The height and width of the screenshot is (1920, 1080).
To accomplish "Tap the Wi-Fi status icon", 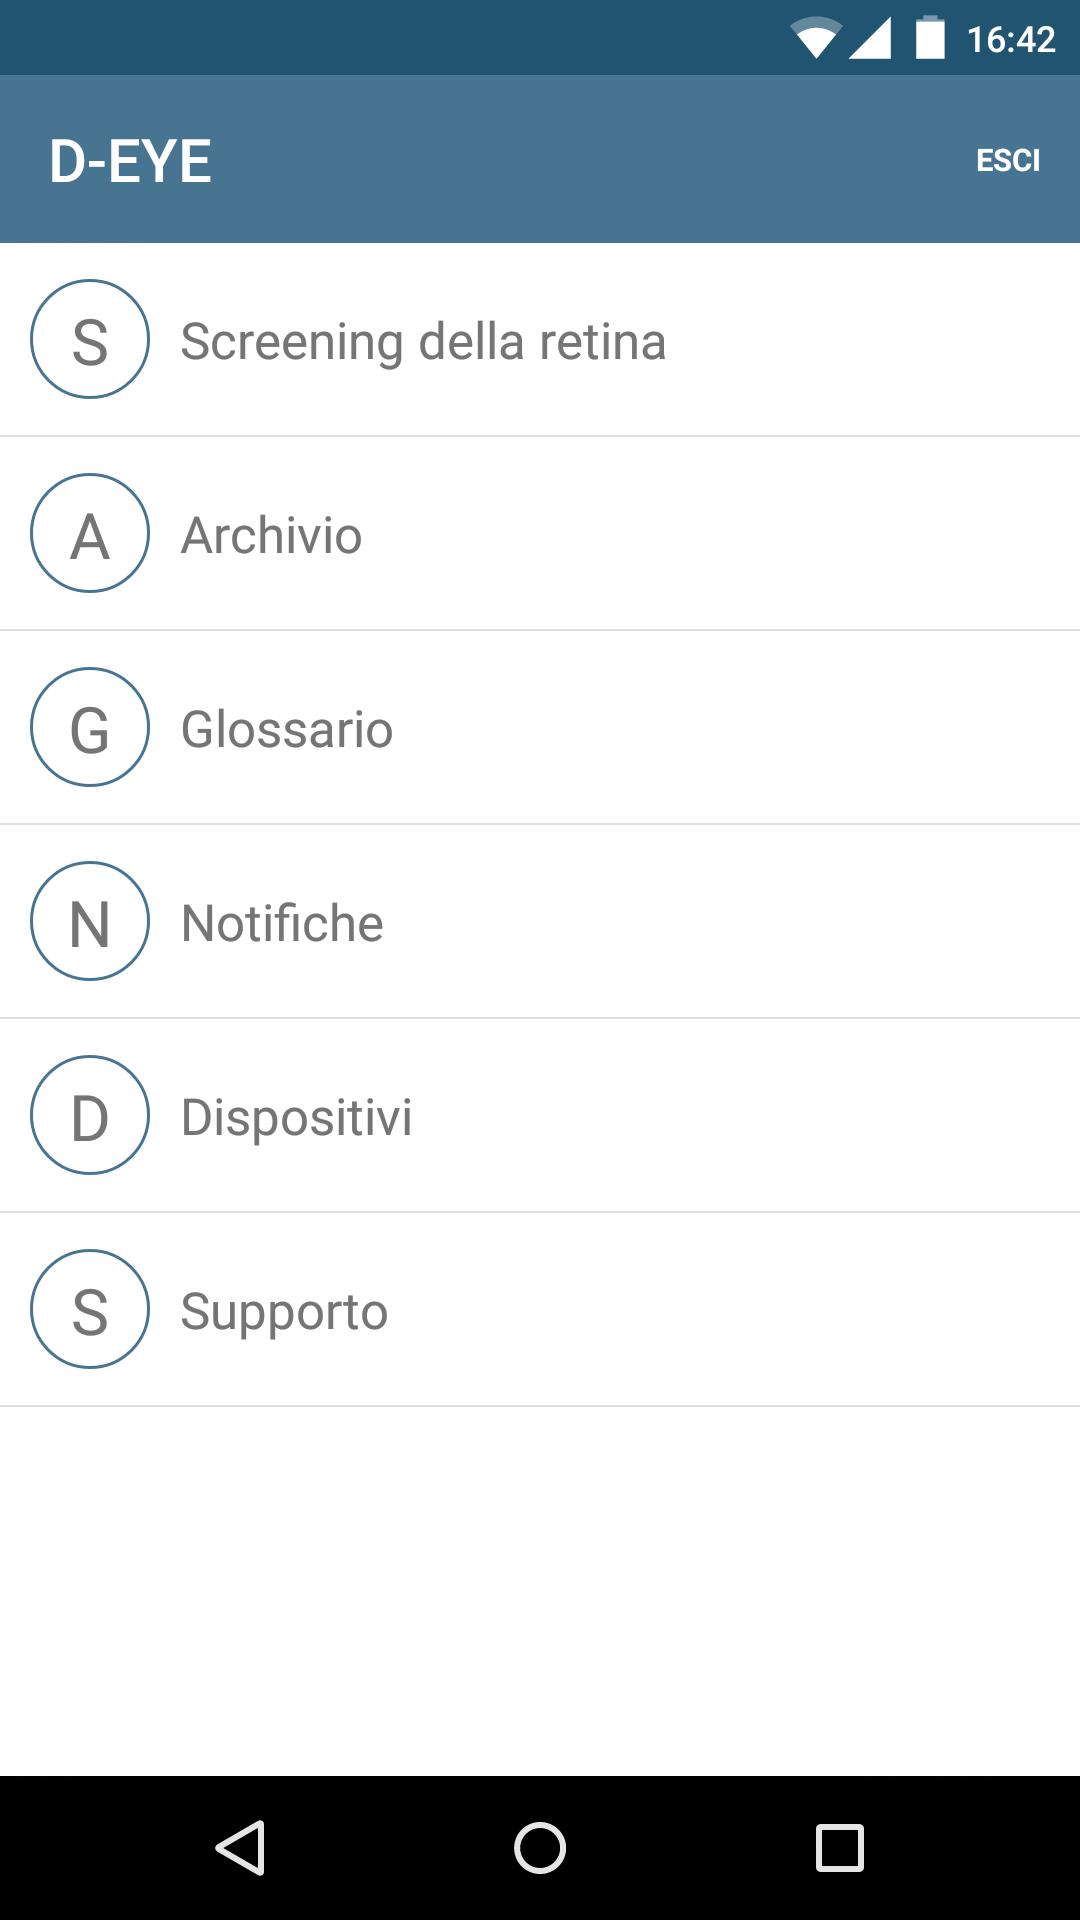I will point(816,39).
